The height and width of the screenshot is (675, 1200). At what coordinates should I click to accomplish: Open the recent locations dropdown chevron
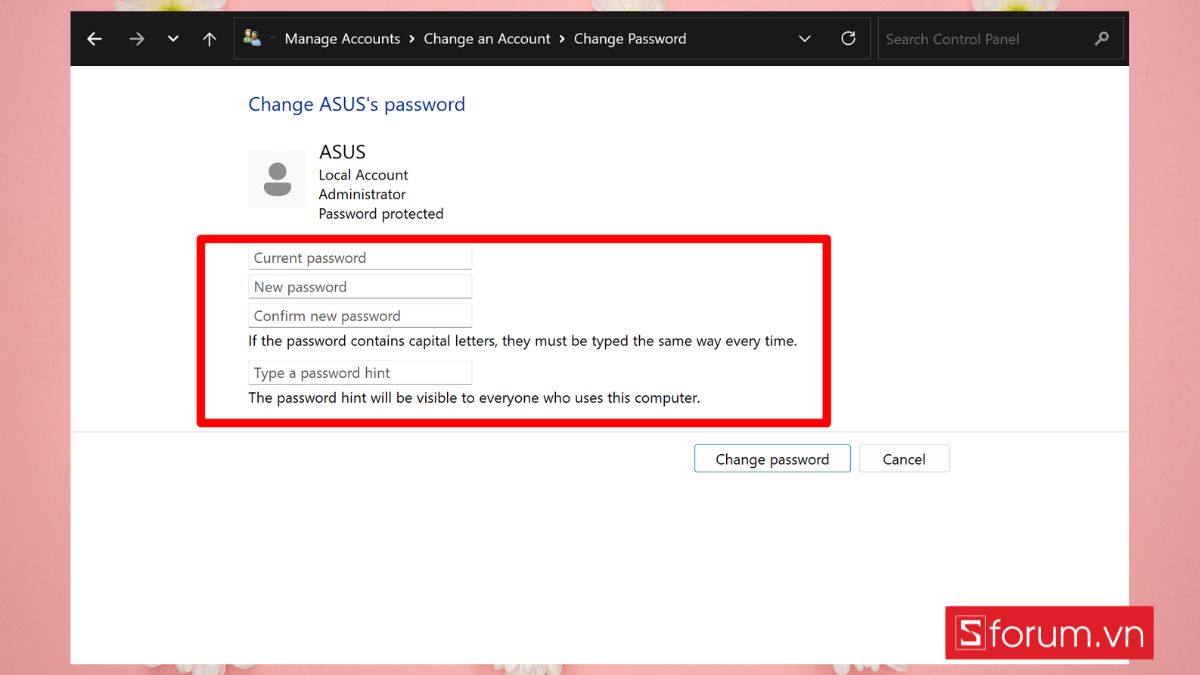pyautogui.click(x=173, y=39)
